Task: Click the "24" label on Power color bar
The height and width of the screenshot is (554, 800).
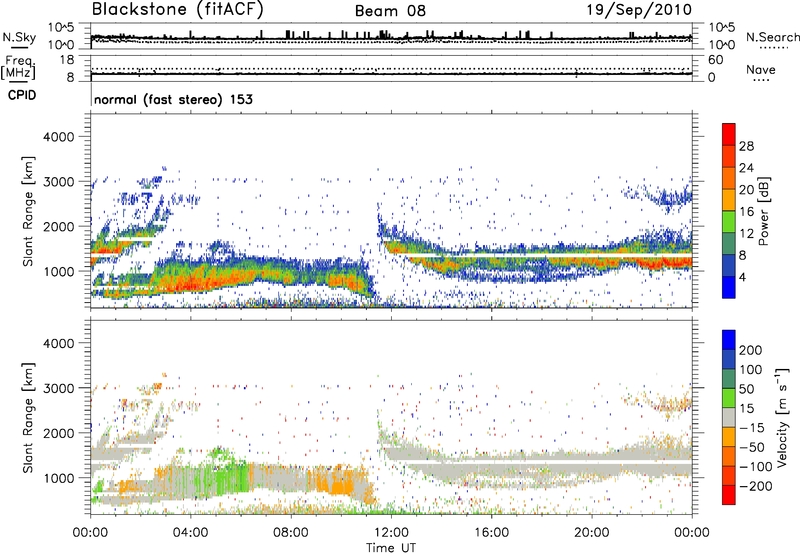Action: coord(746,168)
